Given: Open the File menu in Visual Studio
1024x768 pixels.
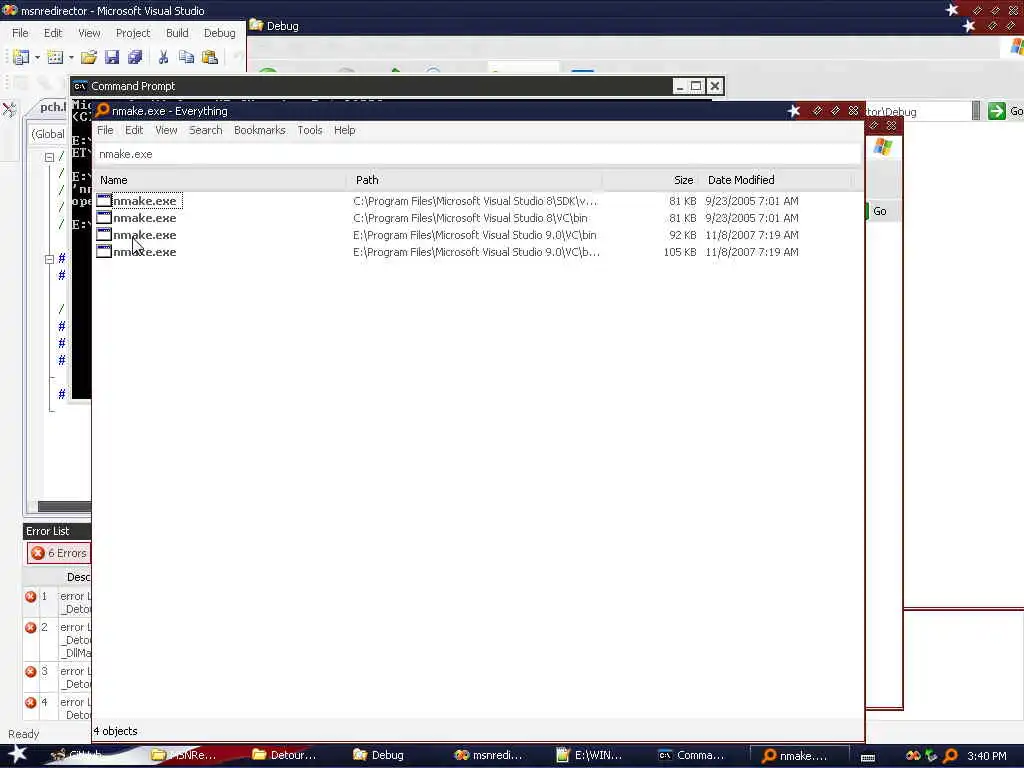Looking at the screenshot, I should 20,33.
